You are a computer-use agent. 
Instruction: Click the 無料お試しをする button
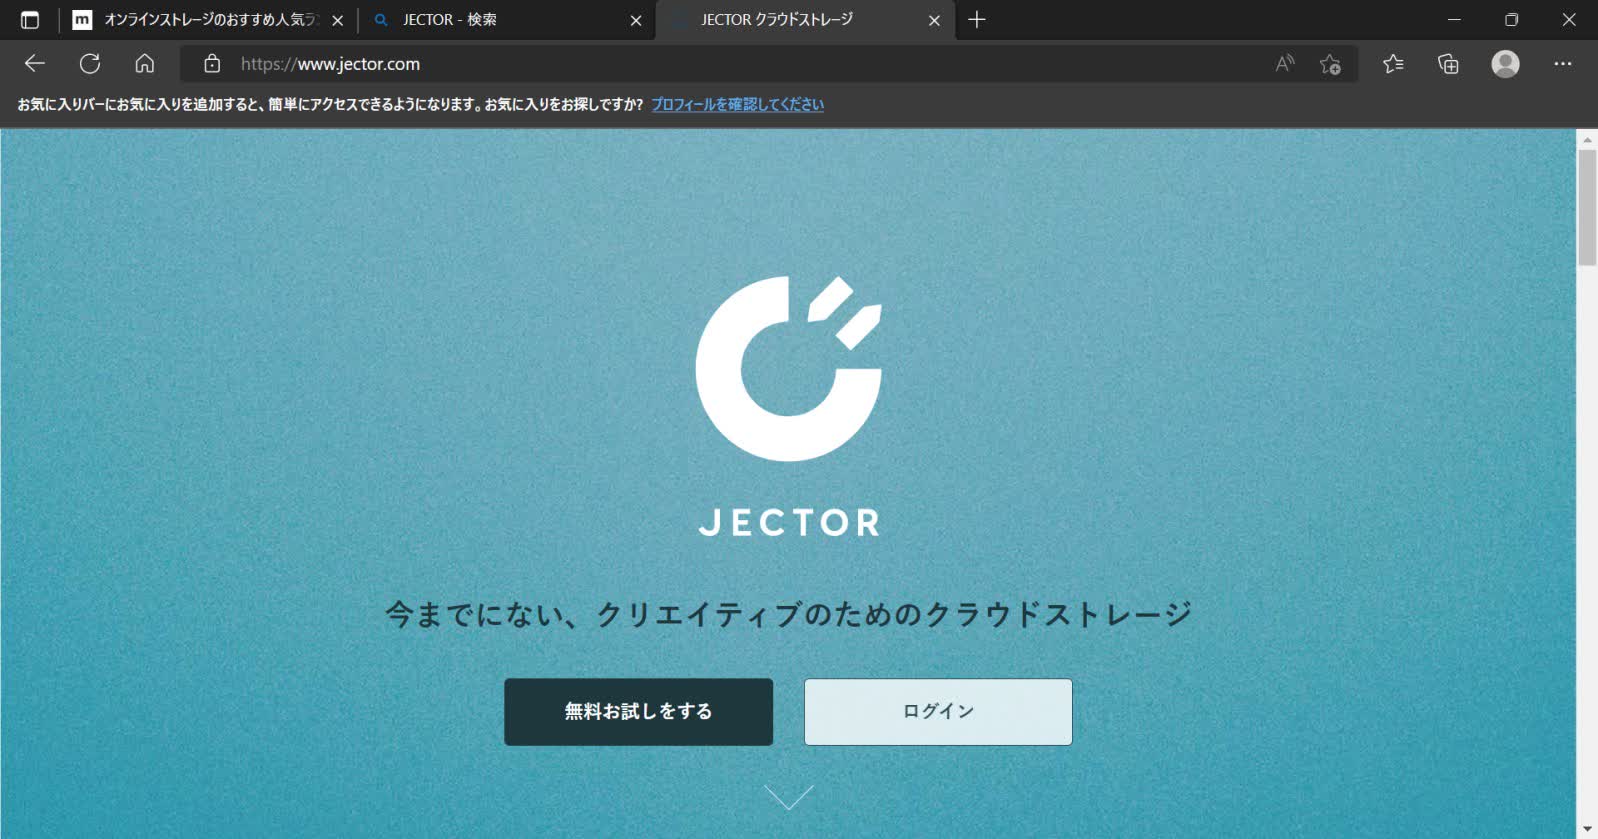[638, 712]
